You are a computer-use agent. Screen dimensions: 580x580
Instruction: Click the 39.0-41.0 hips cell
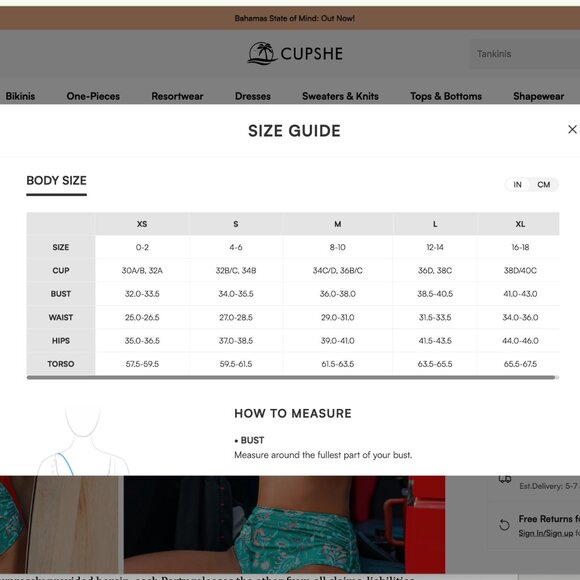click(x=337, y=341)
